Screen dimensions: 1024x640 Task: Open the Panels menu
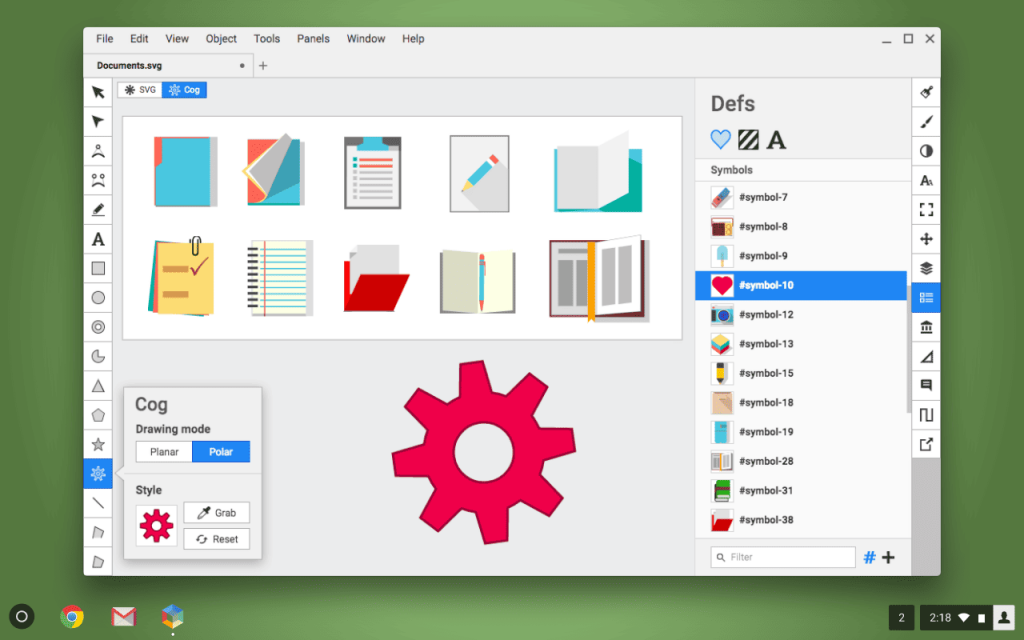(x=313, y=38)
